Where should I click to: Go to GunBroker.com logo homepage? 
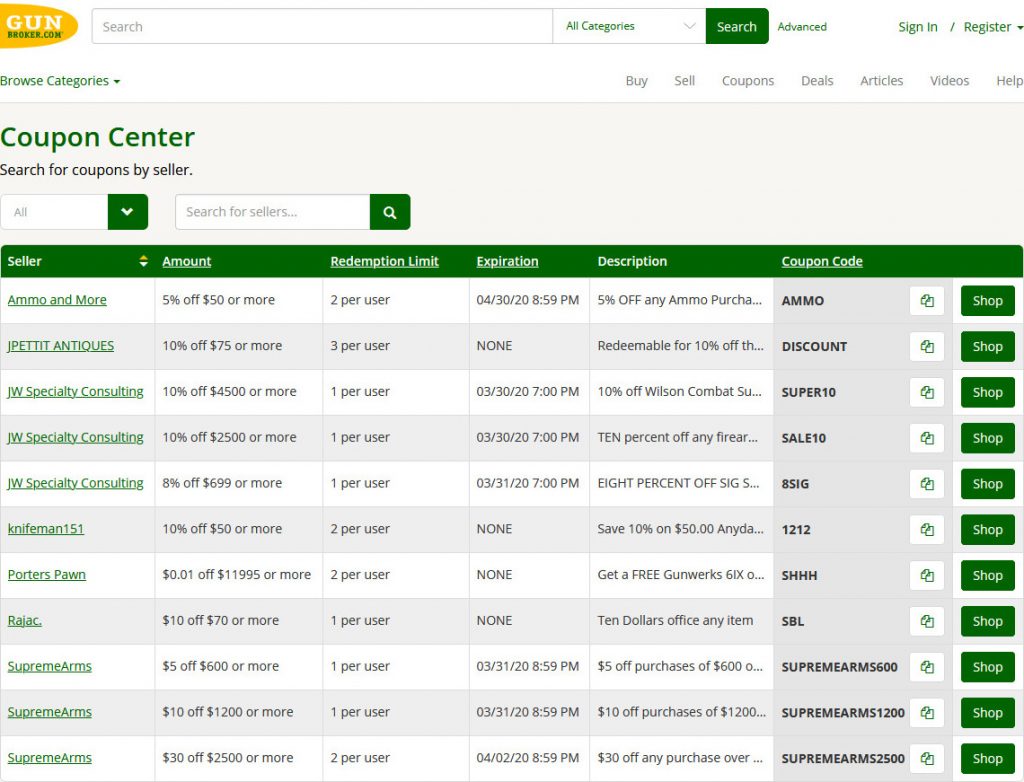point(39,25)
